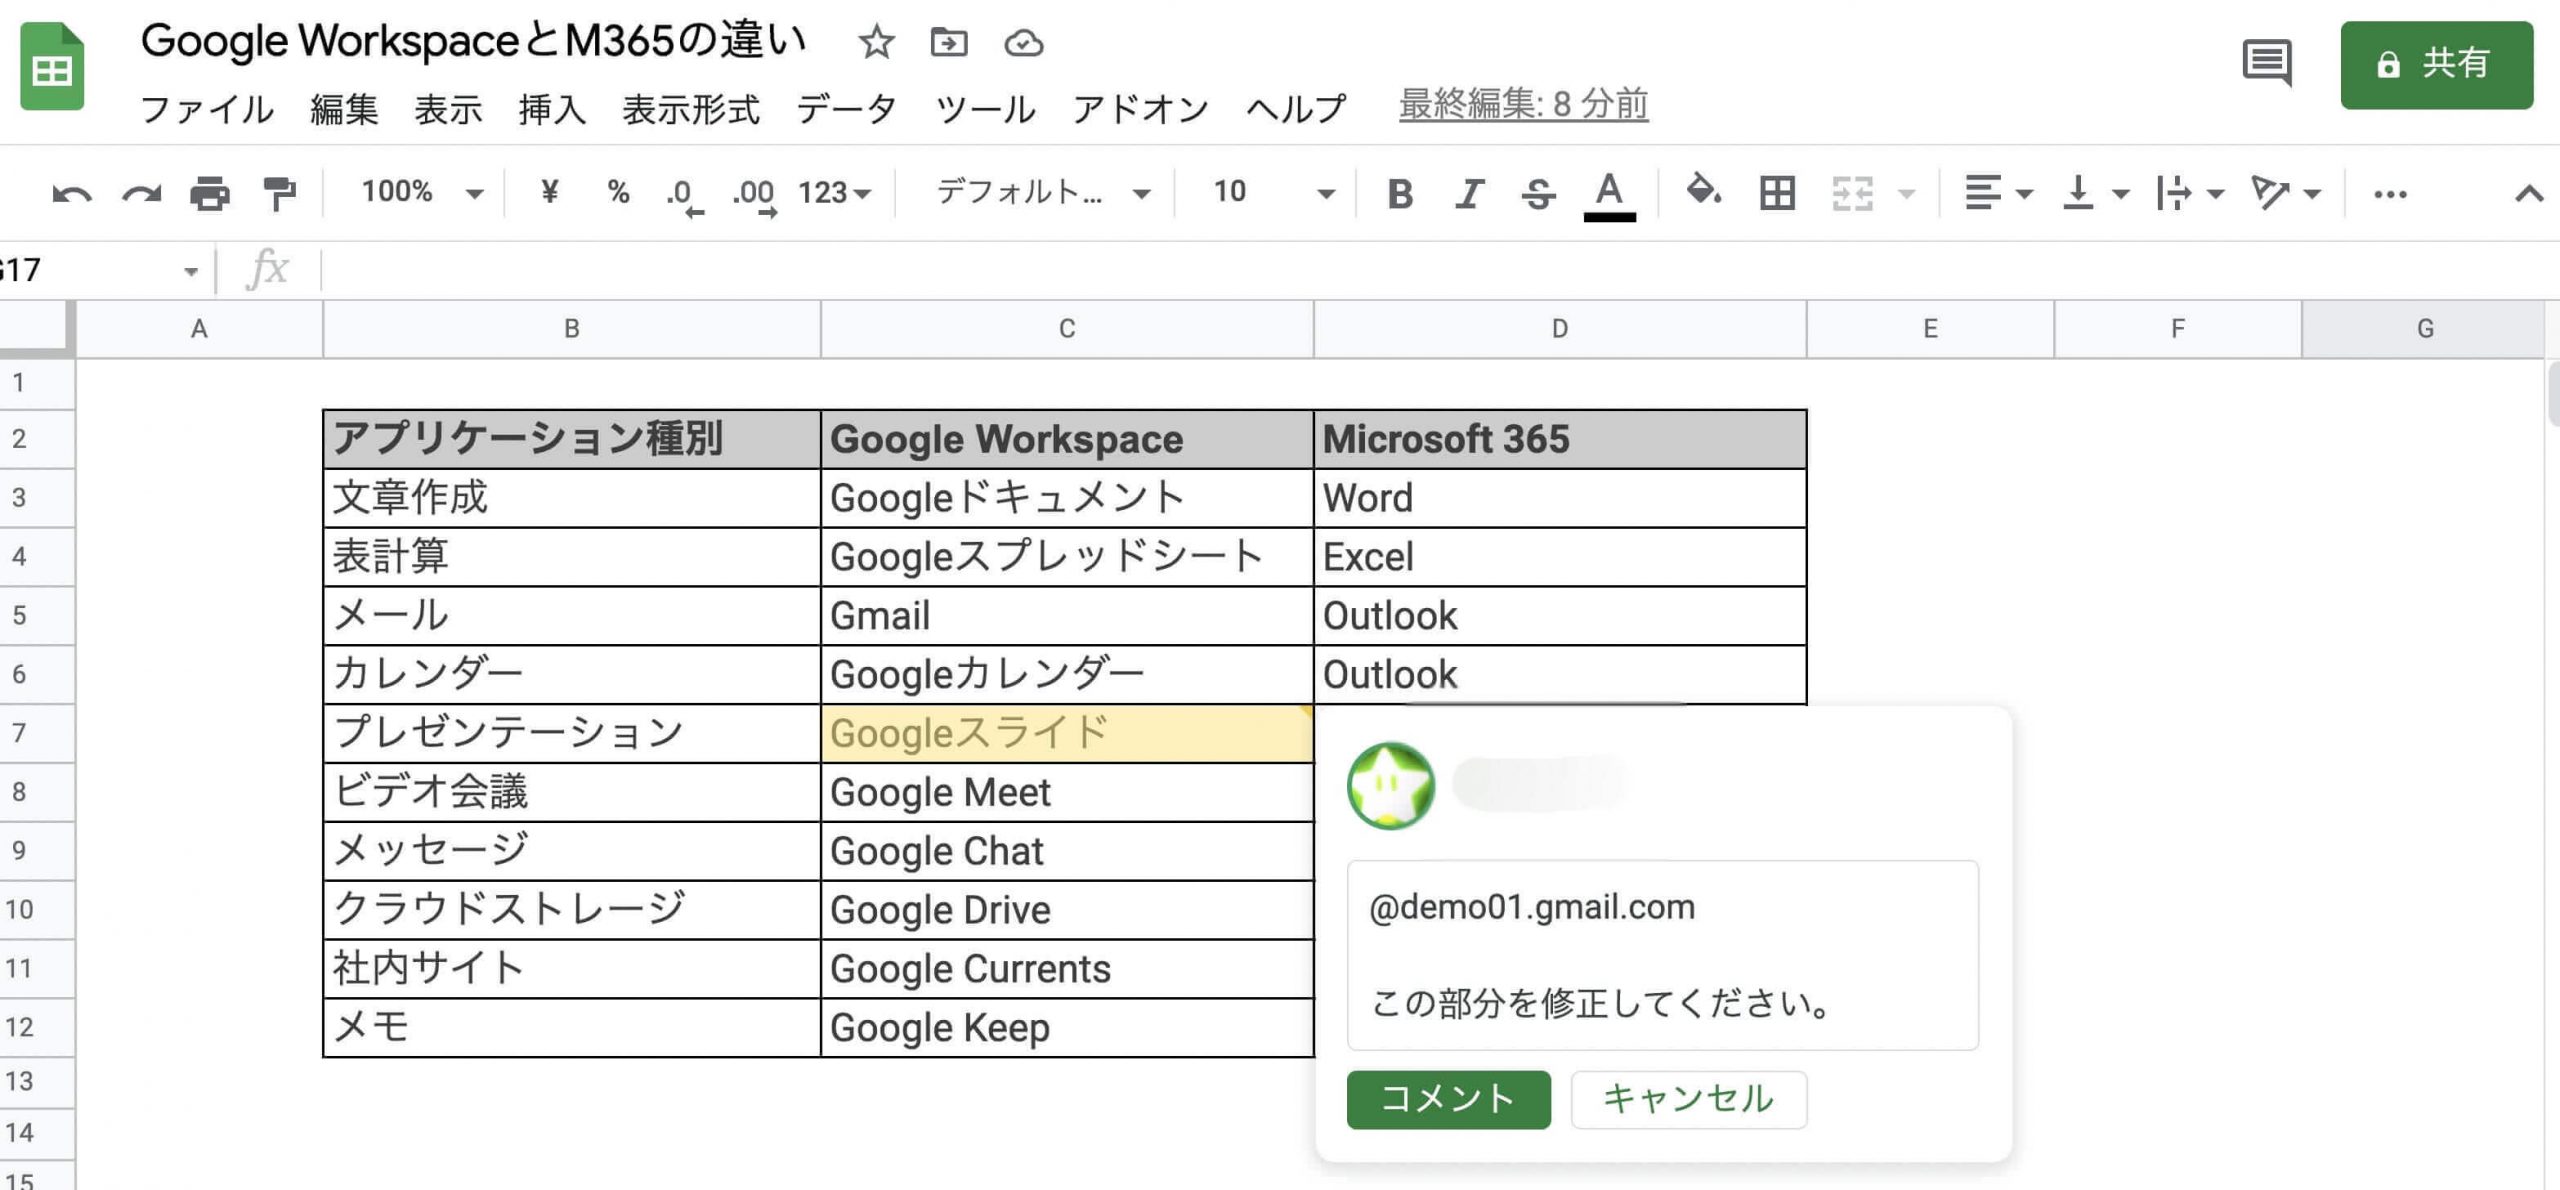Open the Google Sheets home icon
The width and height of the screenshot is (2560, 1190).
coord(52,66)
